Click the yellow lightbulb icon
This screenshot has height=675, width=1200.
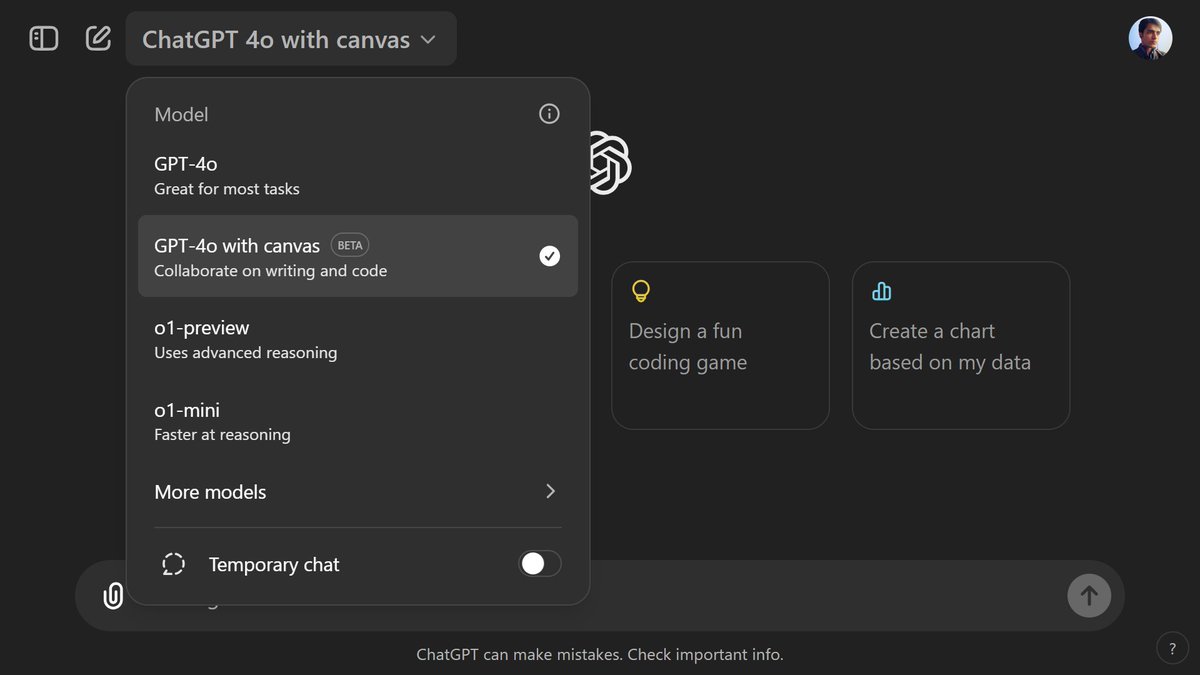[641, 291]
